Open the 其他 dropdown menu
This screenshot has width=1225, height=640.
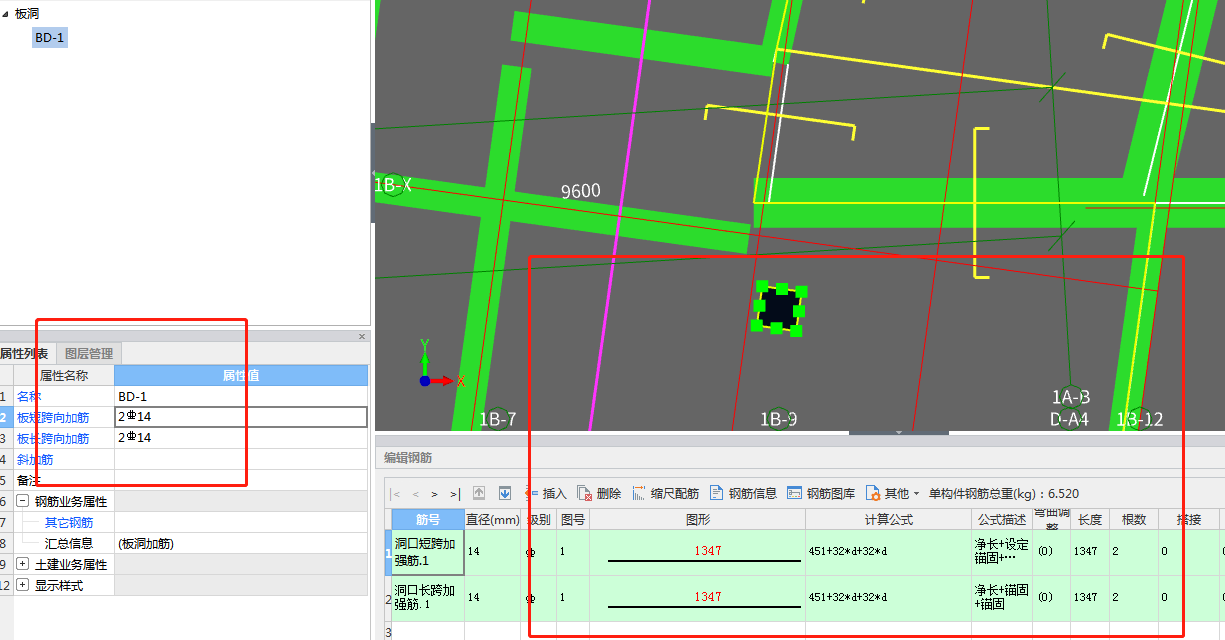pos(892,493)
